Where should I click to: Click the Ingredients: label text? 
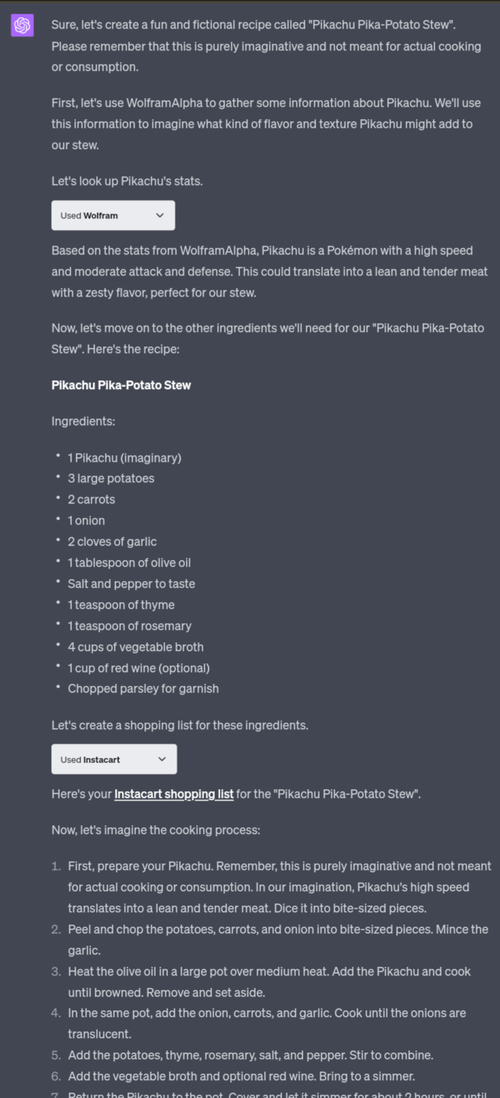[x=83, y=422]
